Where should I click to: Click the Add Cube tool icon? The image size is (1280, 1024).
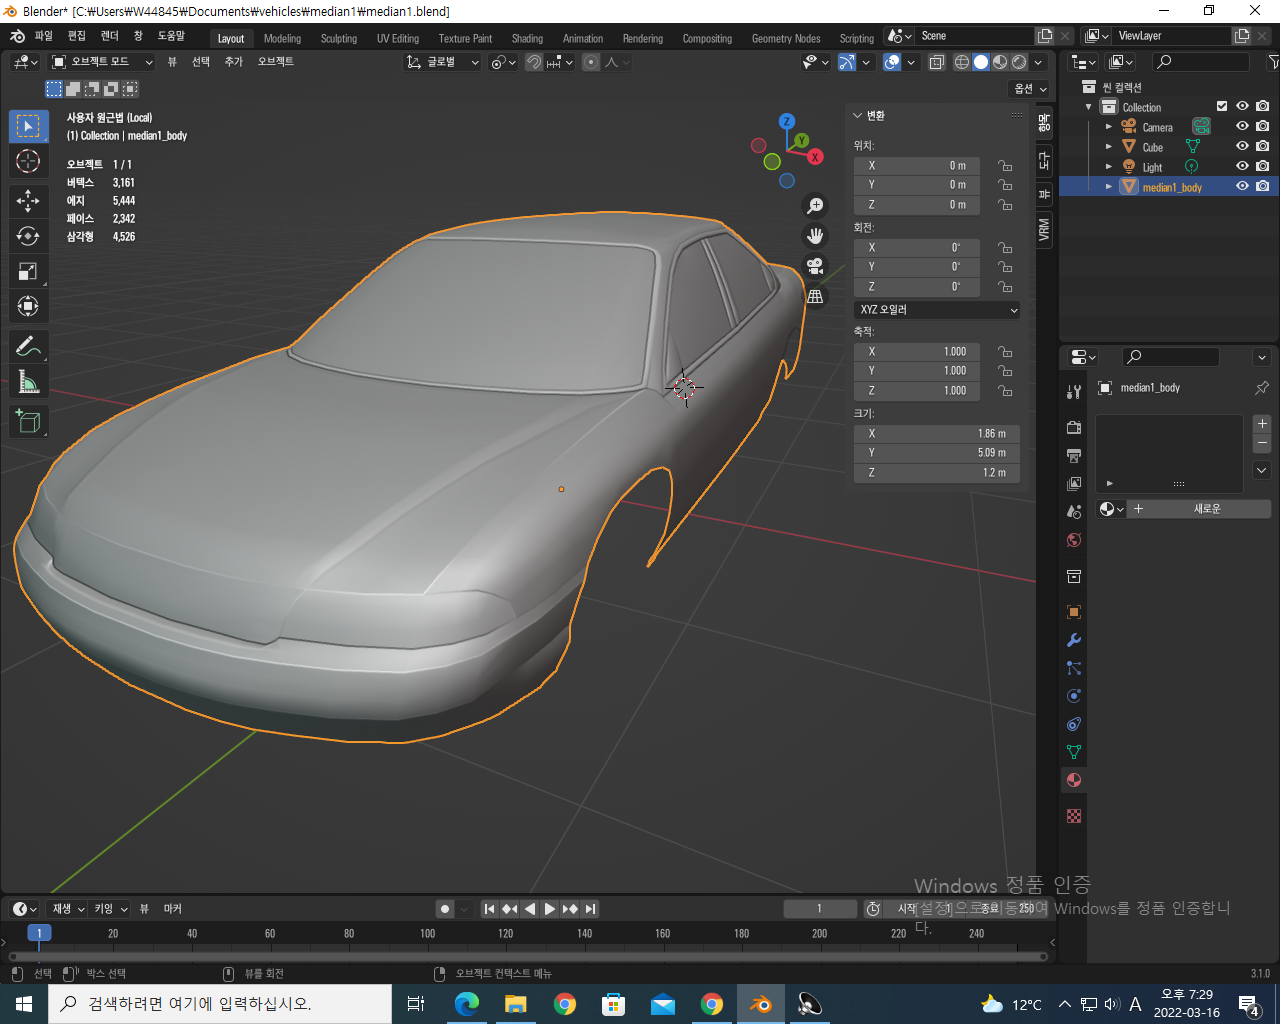pyautogui.click(x=28, y=421)
